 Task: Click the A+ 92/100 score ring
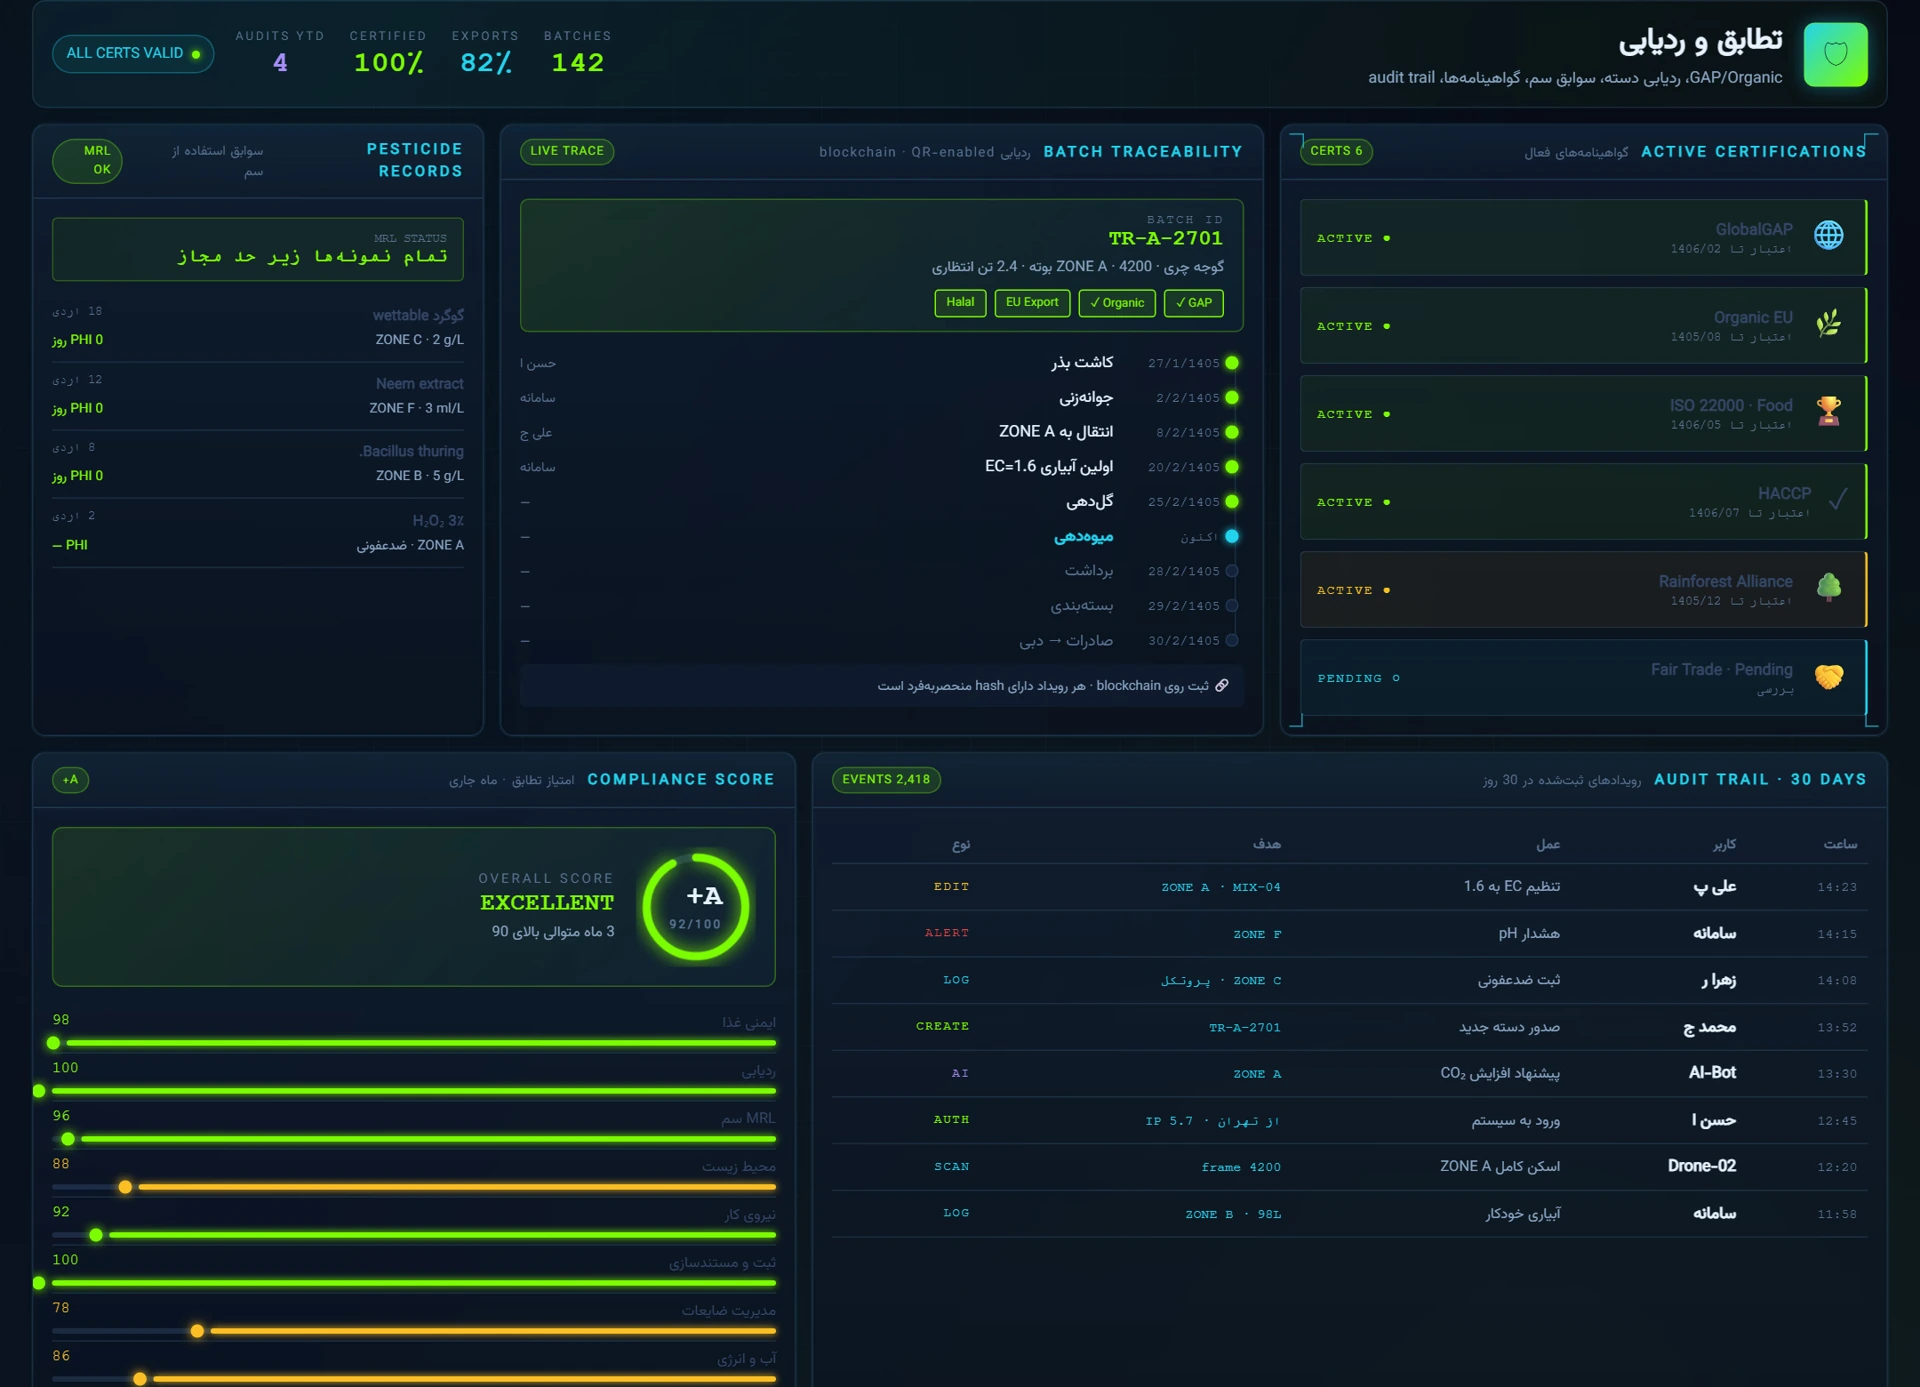[696, 906]
